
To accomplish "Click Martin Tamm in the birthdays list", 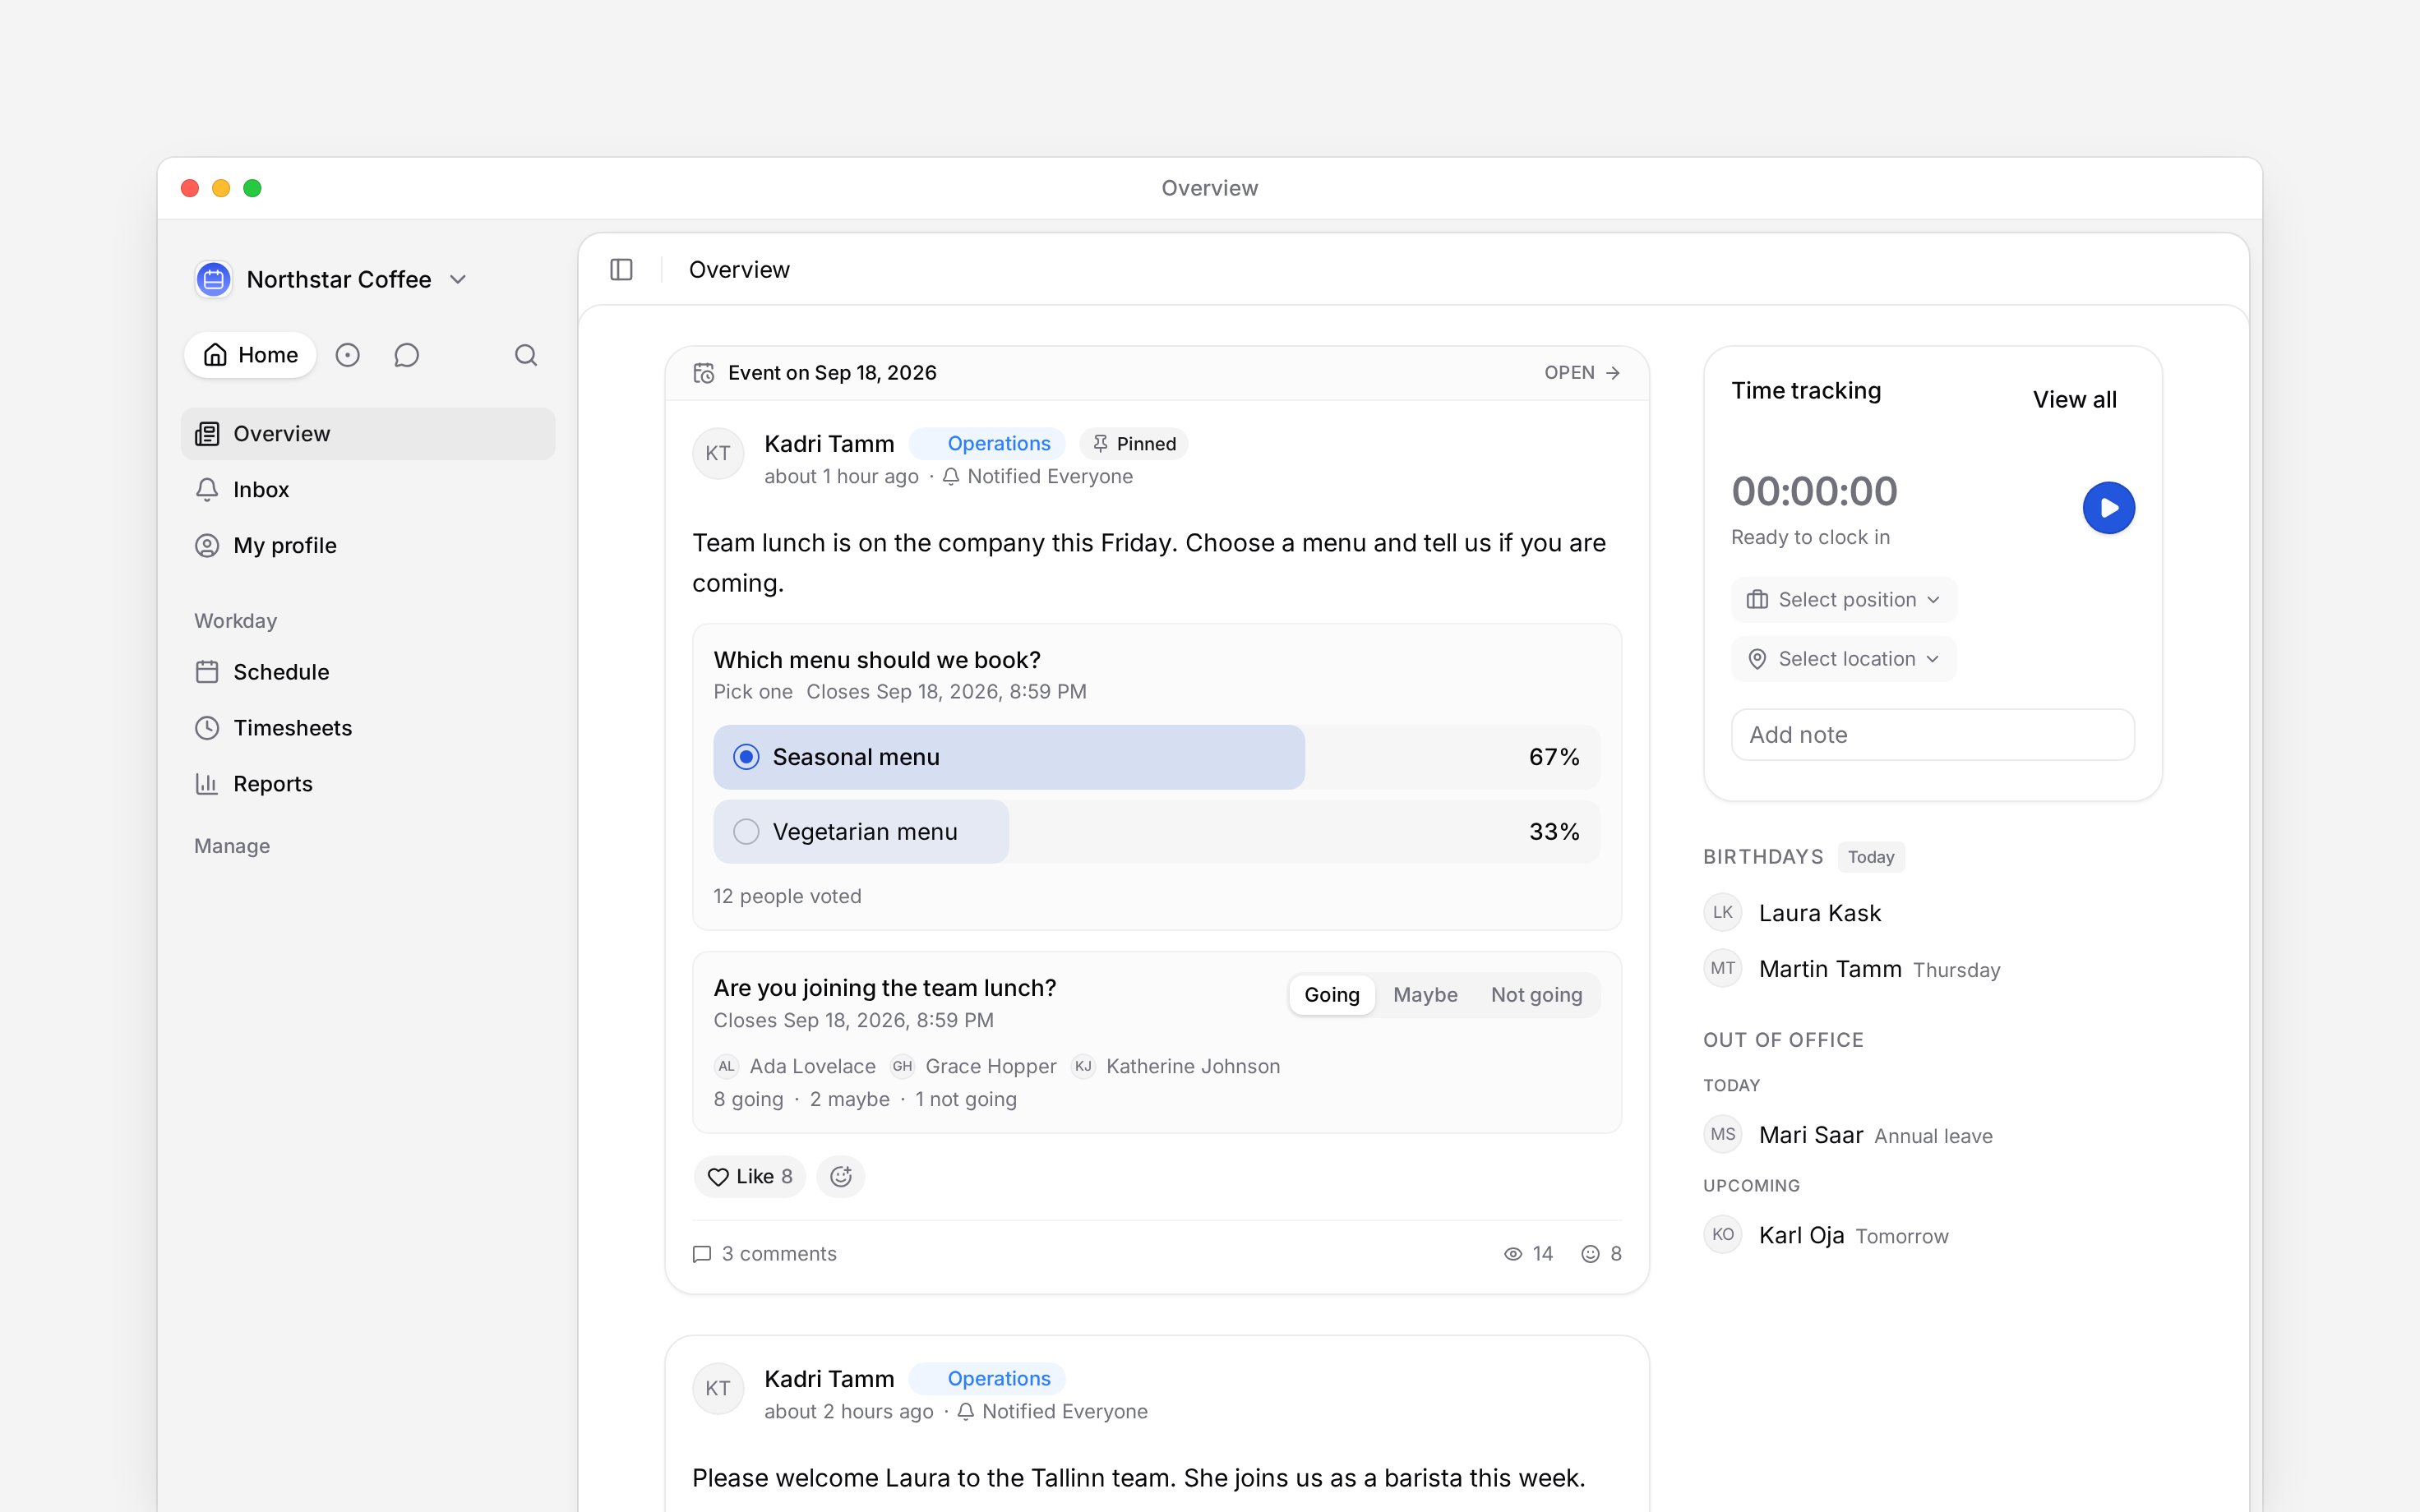I will tap(1830, 969).
